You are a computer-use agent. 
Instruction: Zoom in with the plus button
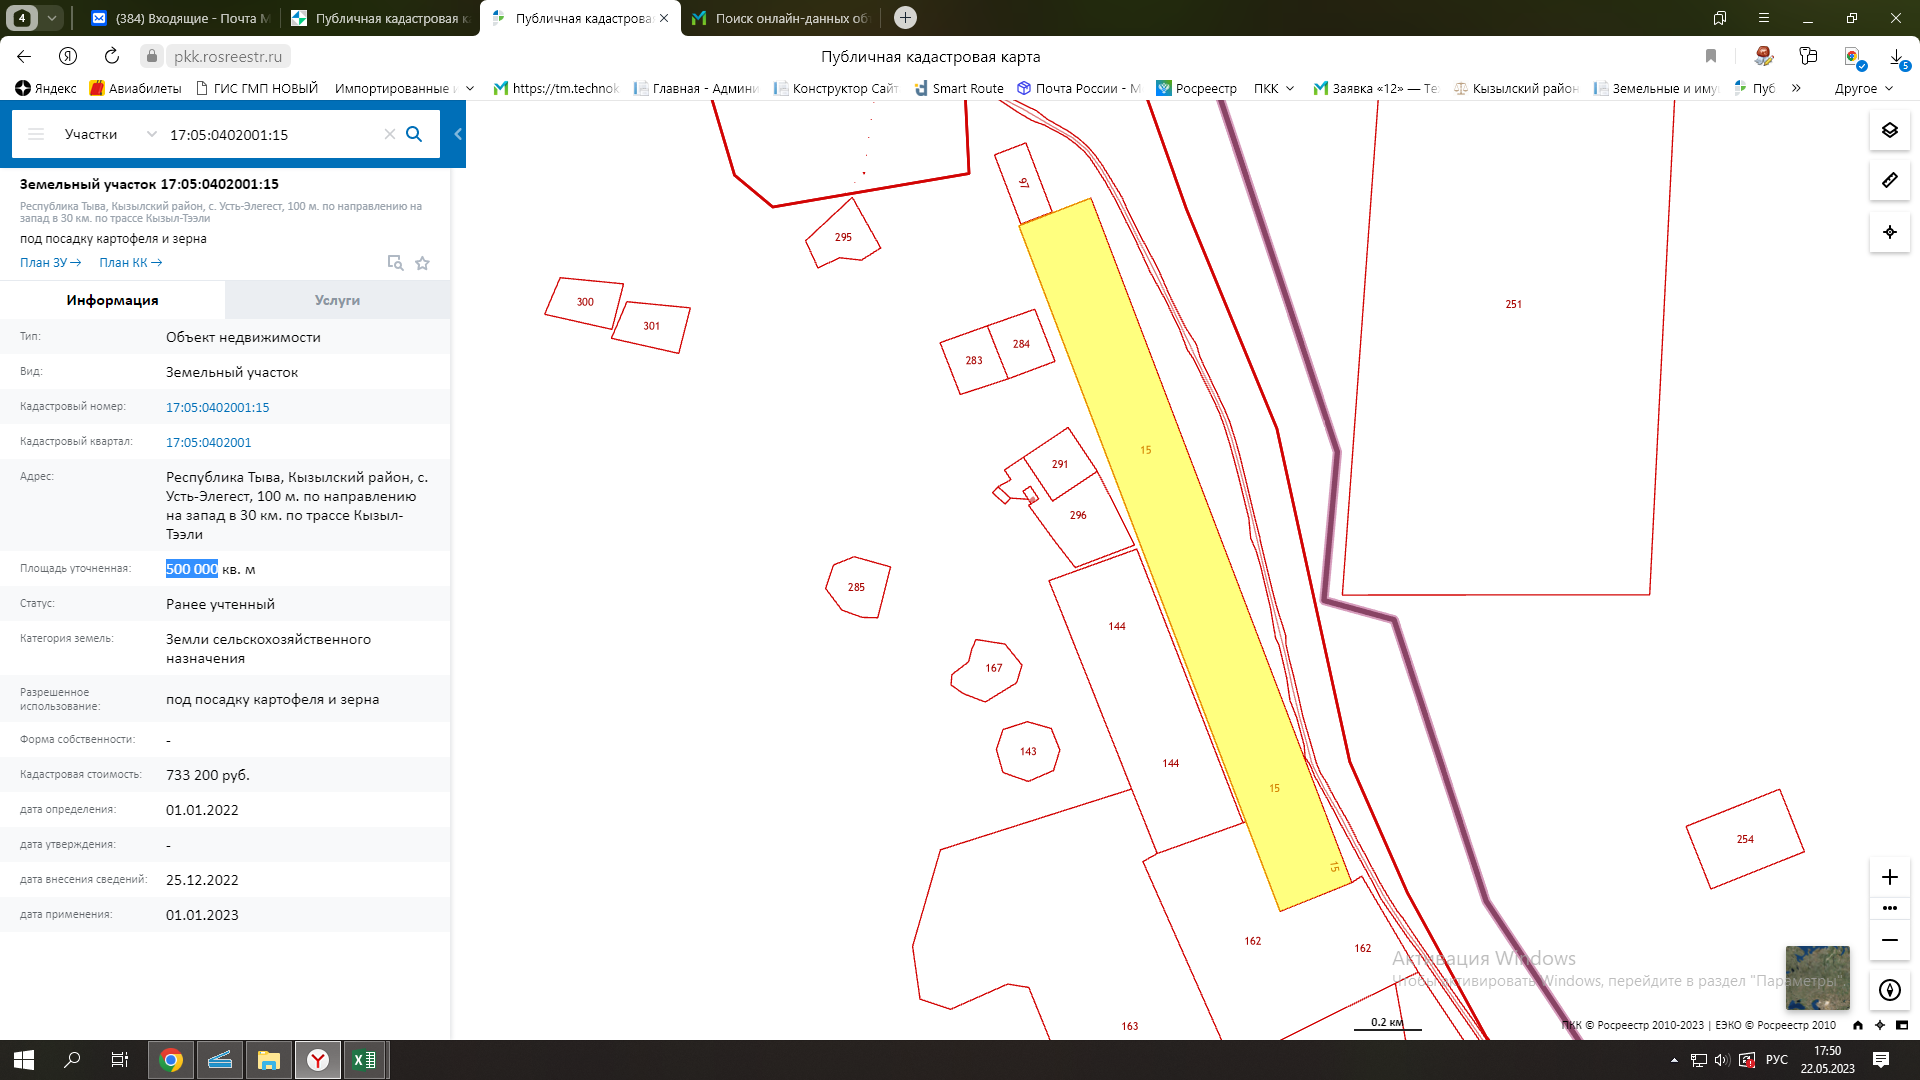click(x=1889, y=877)
